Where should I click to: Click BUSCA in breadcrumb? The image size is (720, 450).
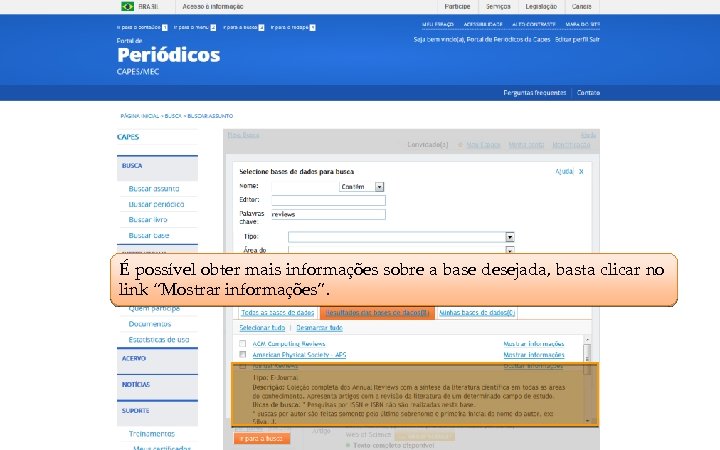point(173,116)
